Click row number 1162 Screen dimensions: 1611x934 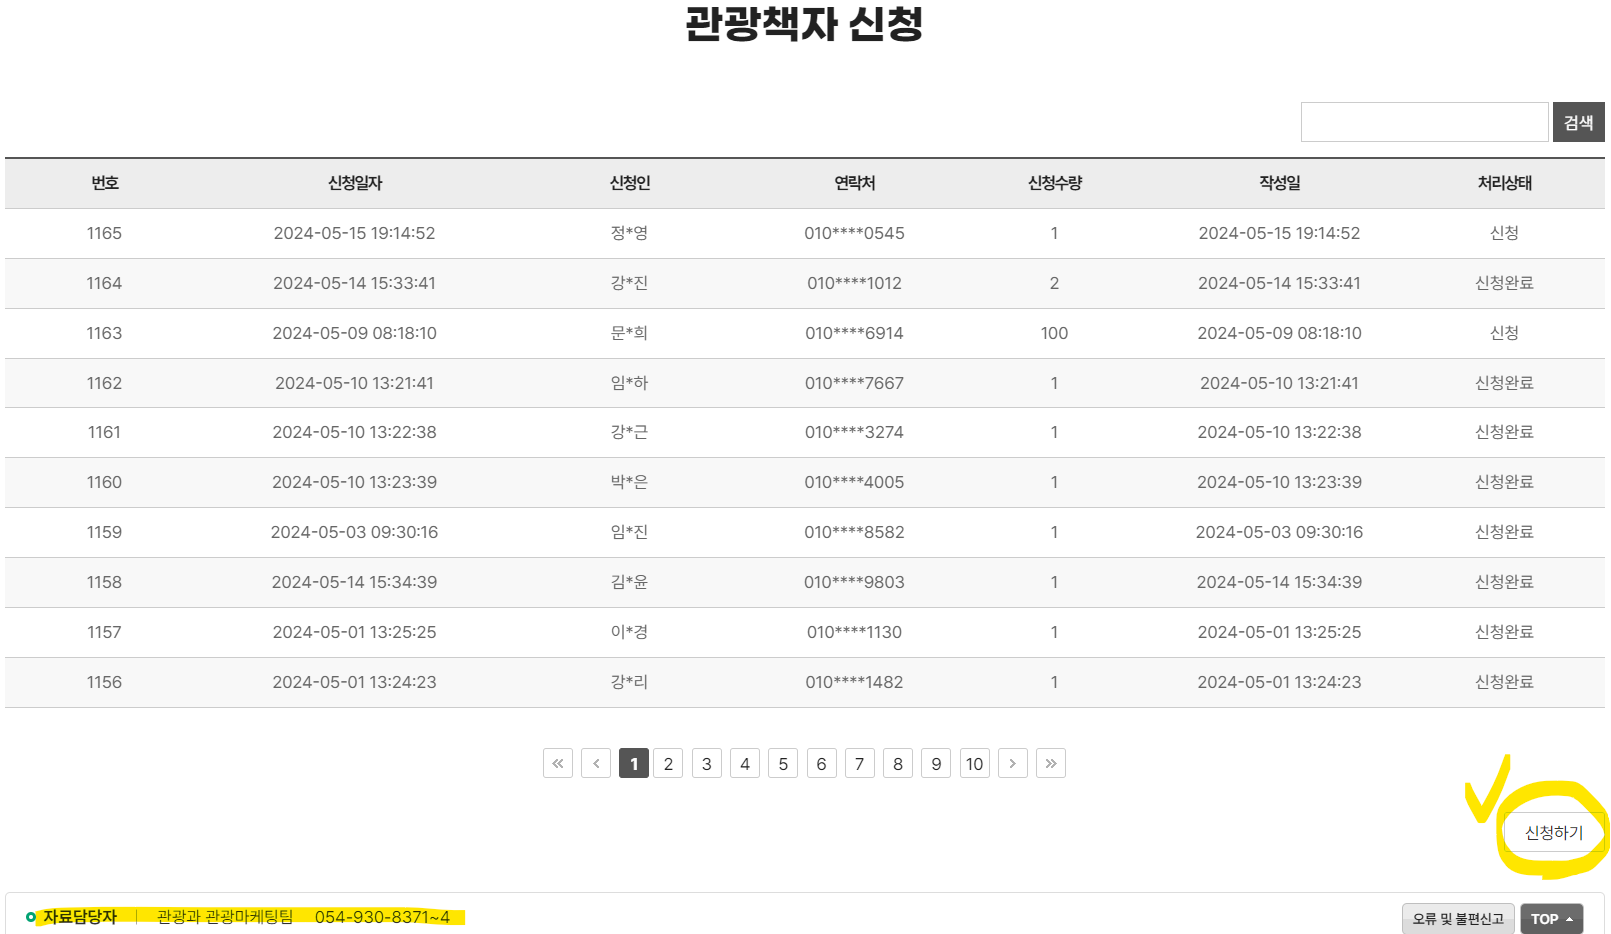[x=104, y=383]
